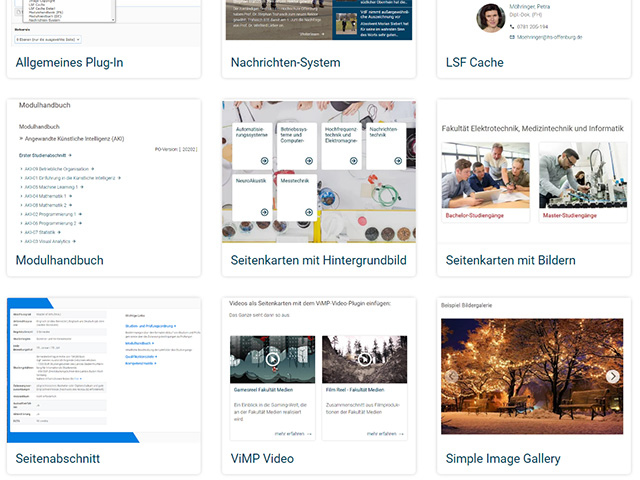Click the PO-Version 20202 label
Viewport: 640px width, 480px height.
(x=176, y=149)
